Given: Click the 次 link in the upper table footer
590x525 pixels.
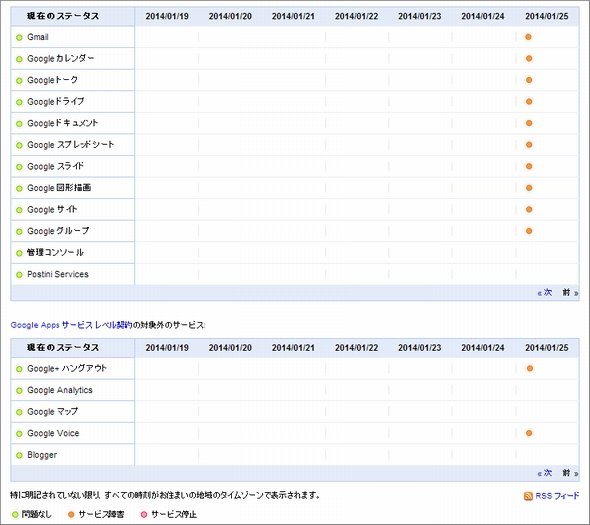Looking at the screenshot, I should [544, 292].
